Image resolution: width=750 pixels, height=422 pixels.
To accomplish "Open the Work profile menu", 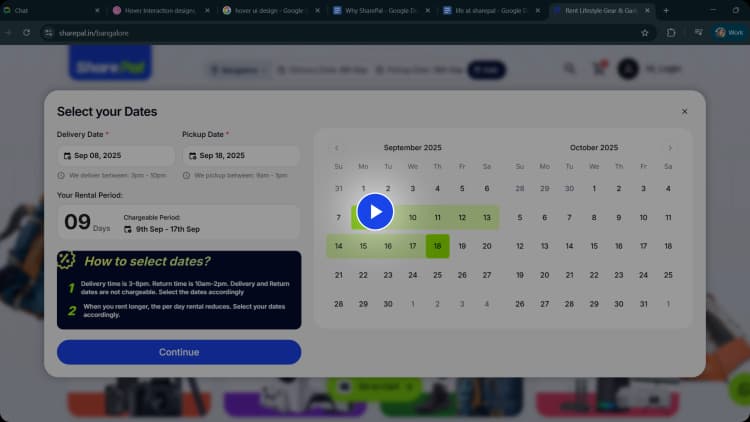I will [729, 32].
